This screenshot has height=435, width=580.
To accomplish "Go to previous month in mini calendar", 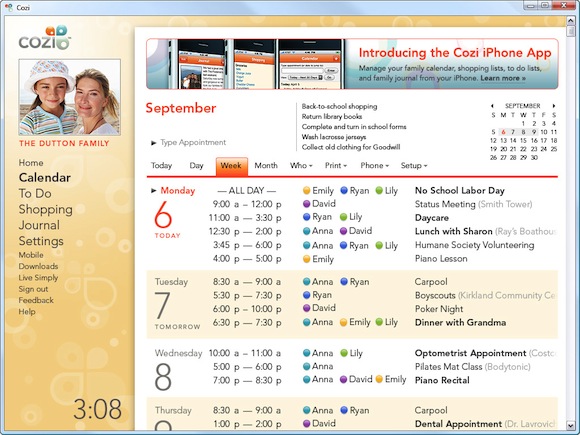I will point(492,106).
